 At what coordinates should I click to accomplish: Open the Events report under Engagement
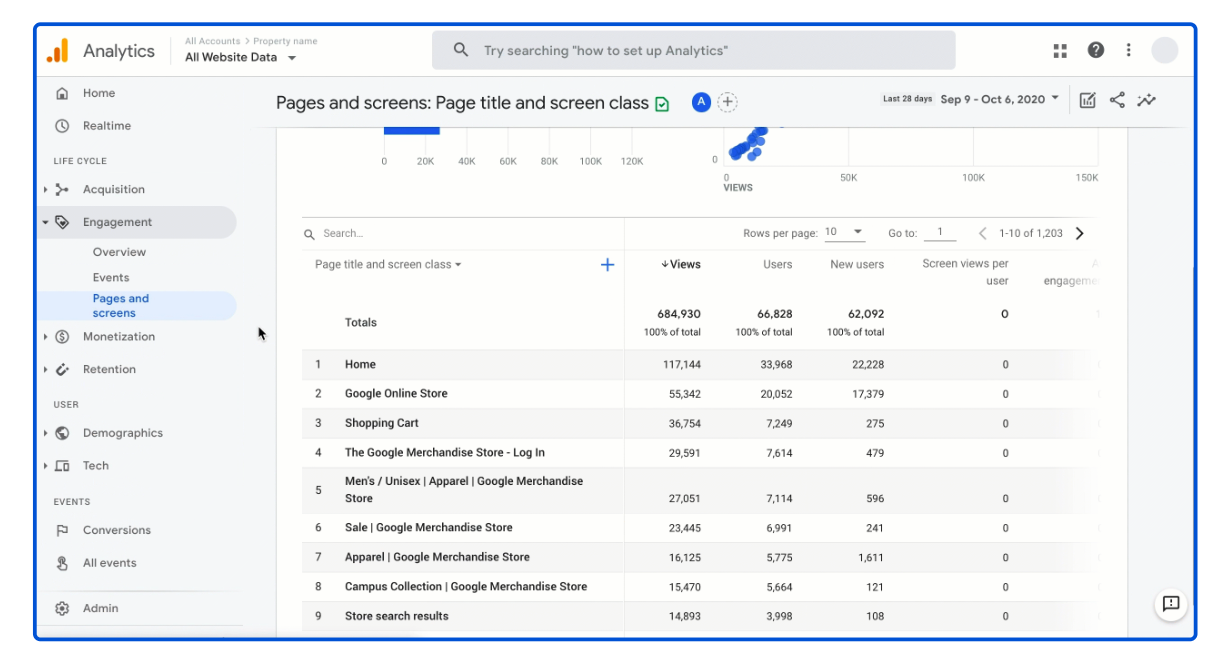(111, 278)
